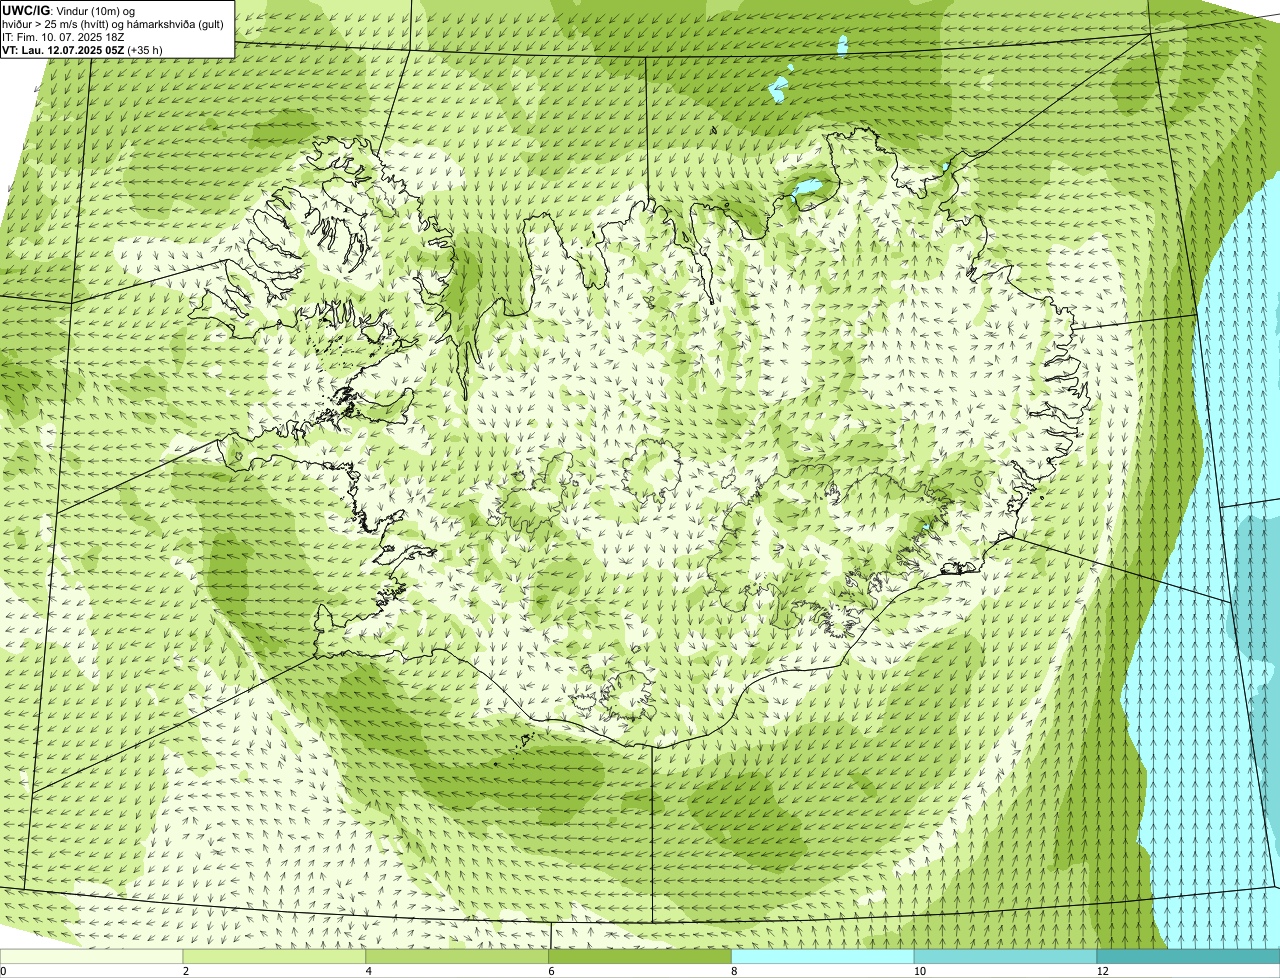Click the '0' tick label on the colorbar
This screenshot has width=1280, height=978.
3,971
